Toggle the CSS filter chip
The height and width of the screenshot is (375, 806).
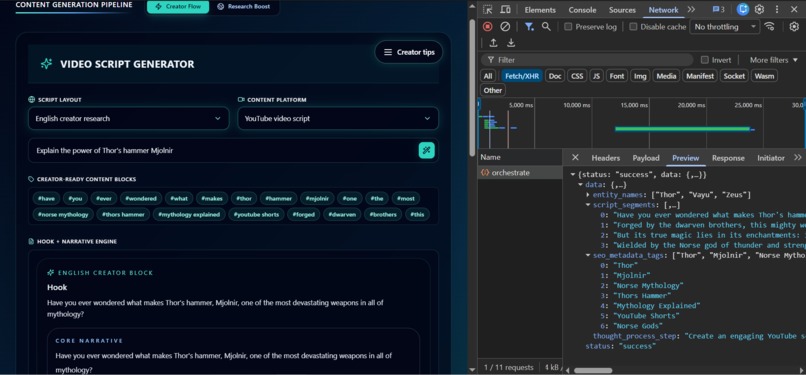[577, 76]
